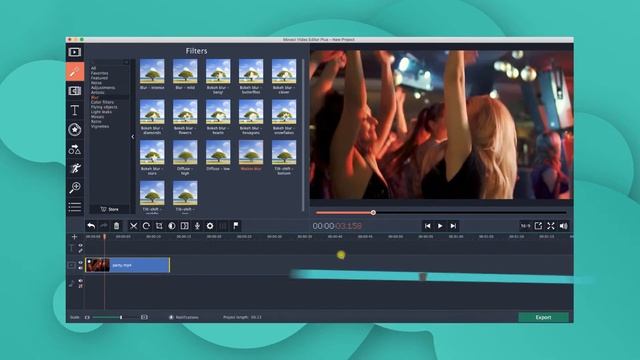Play the preview video
The image size is (640, 360).
coord(440,226)
